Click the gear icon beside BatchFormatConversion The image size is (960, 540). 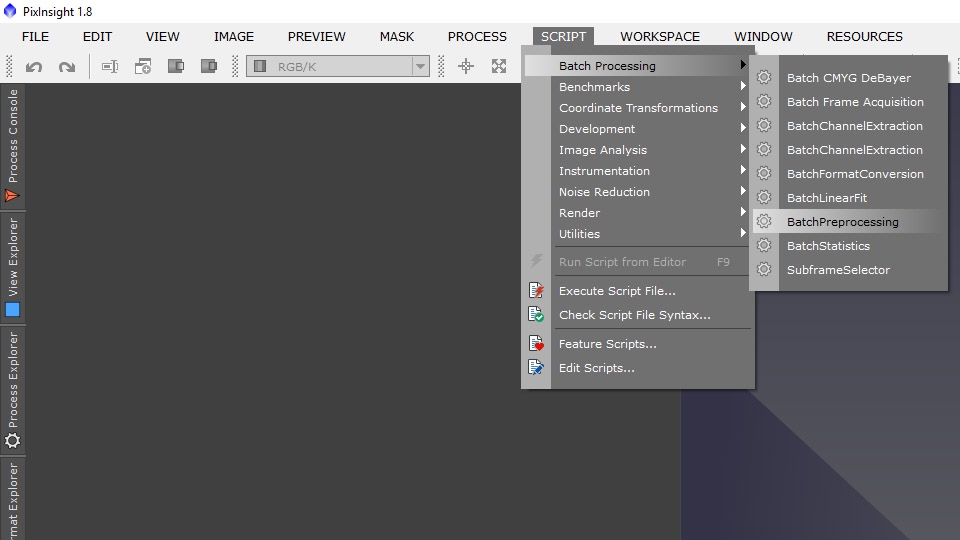click(x=763, y=173)
